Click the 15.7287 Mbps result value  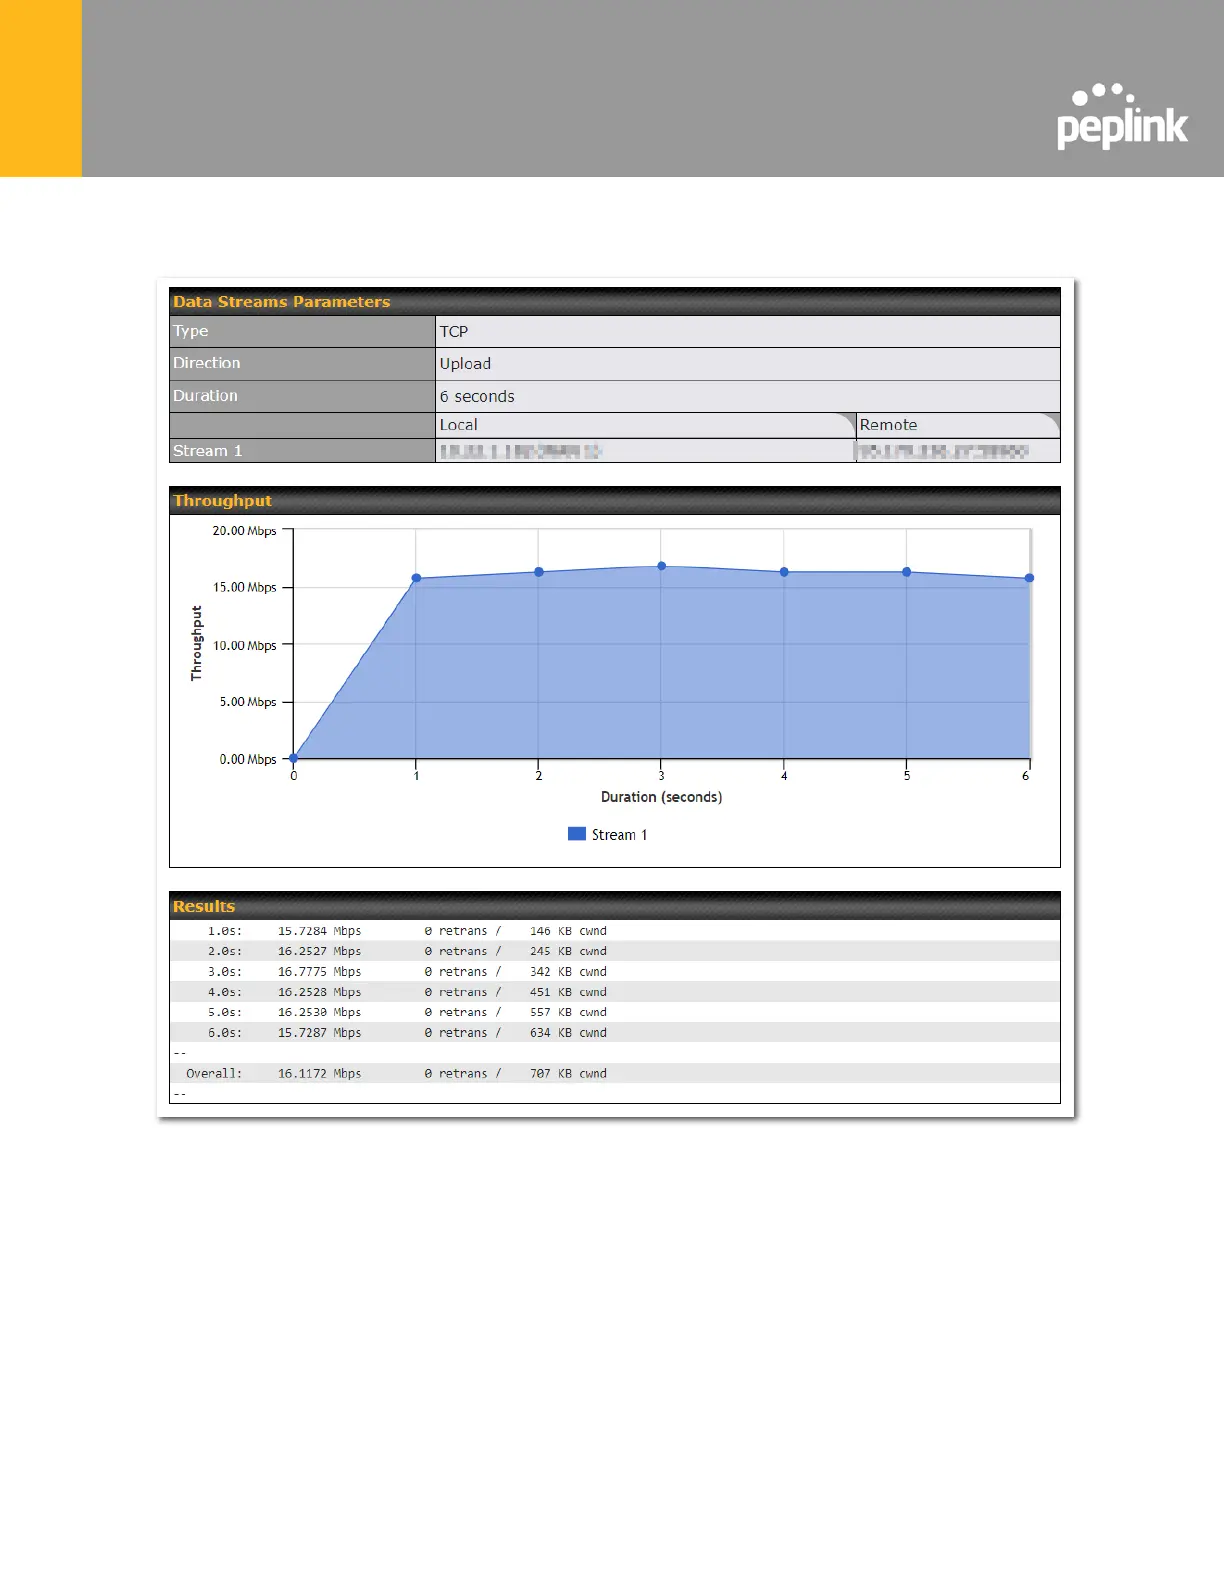coord(319,1033)
